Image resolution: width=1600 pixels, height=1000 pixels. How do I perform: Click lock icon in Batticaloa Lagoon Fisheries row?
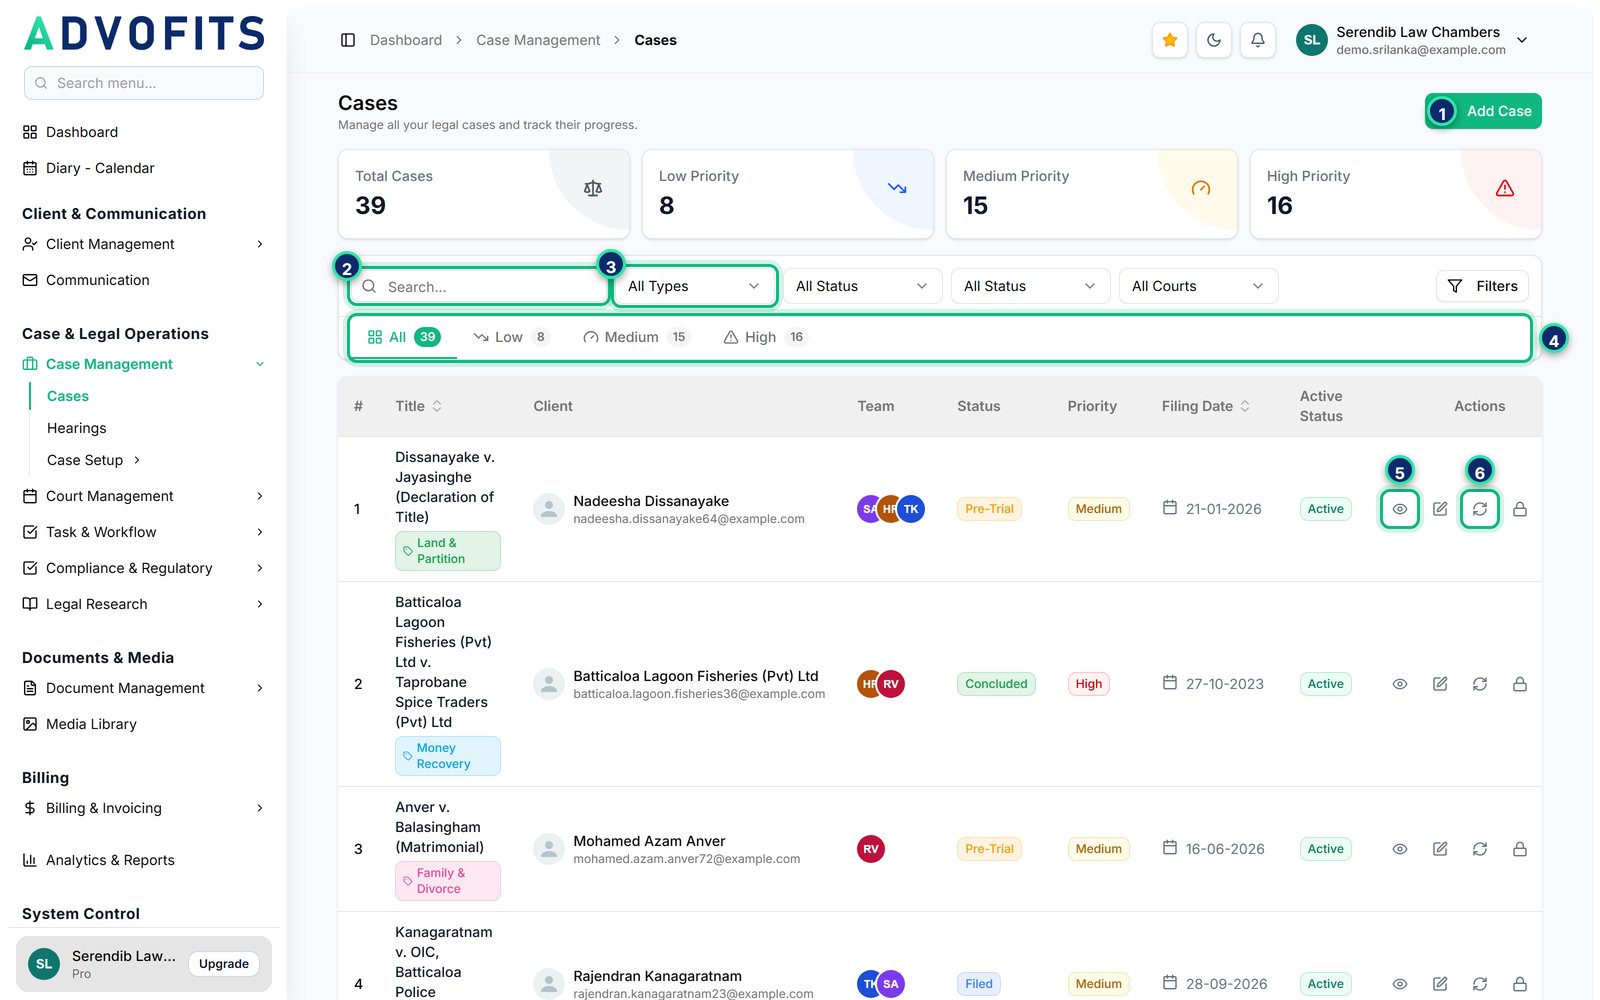[1520, 684]
